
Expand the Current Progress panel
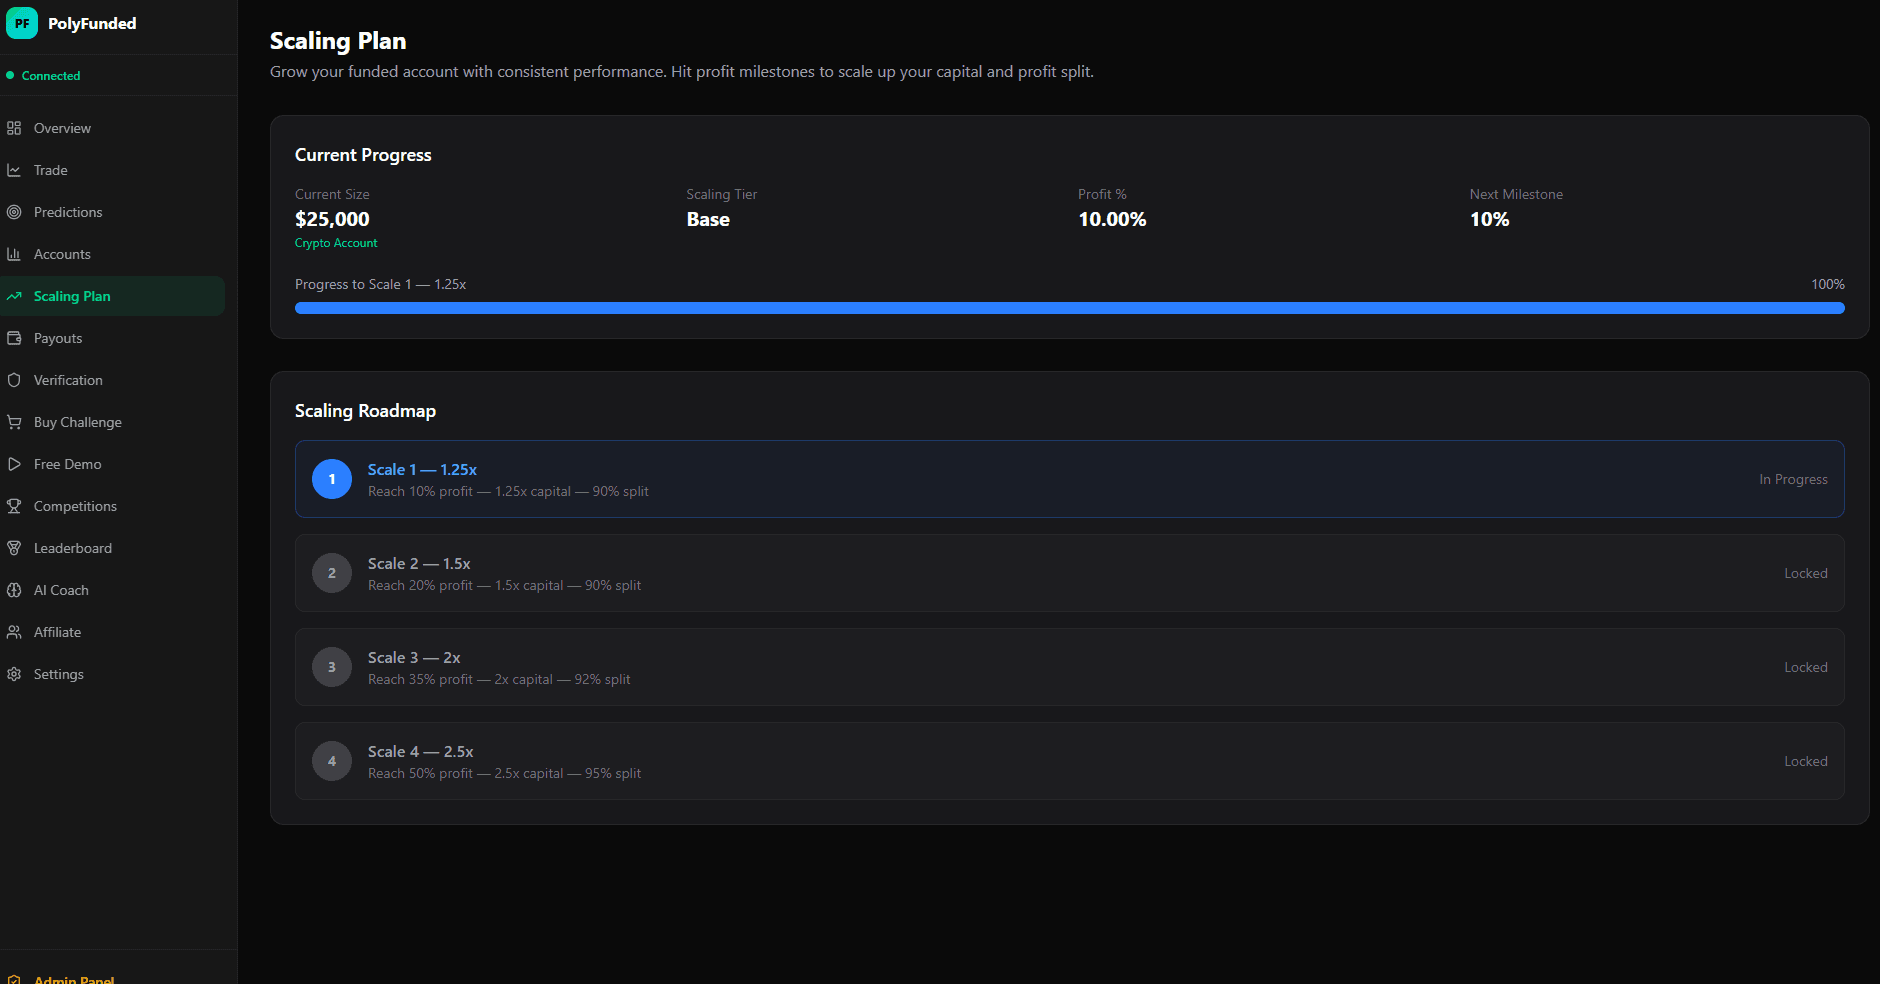click(362, 155)
